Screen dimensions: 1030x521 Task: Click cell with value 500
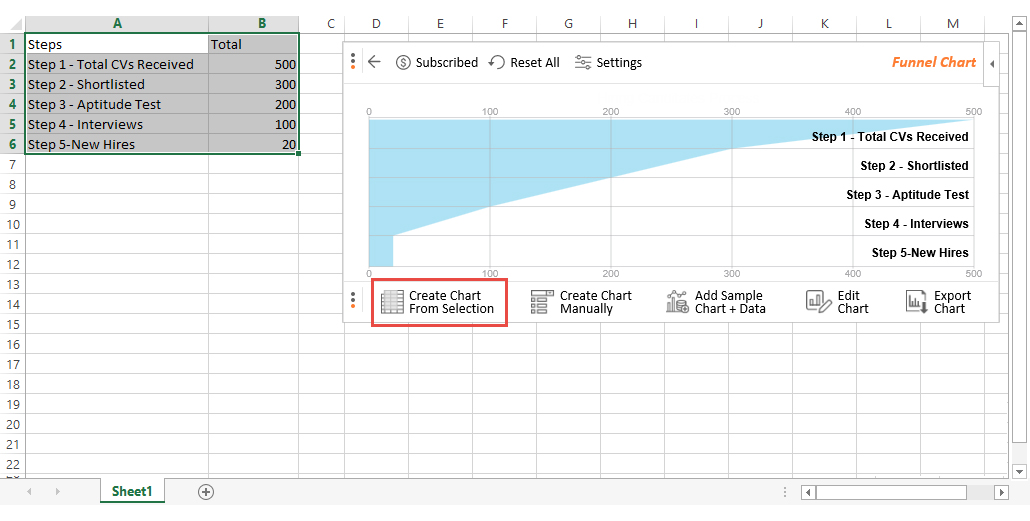coord(254,64)
